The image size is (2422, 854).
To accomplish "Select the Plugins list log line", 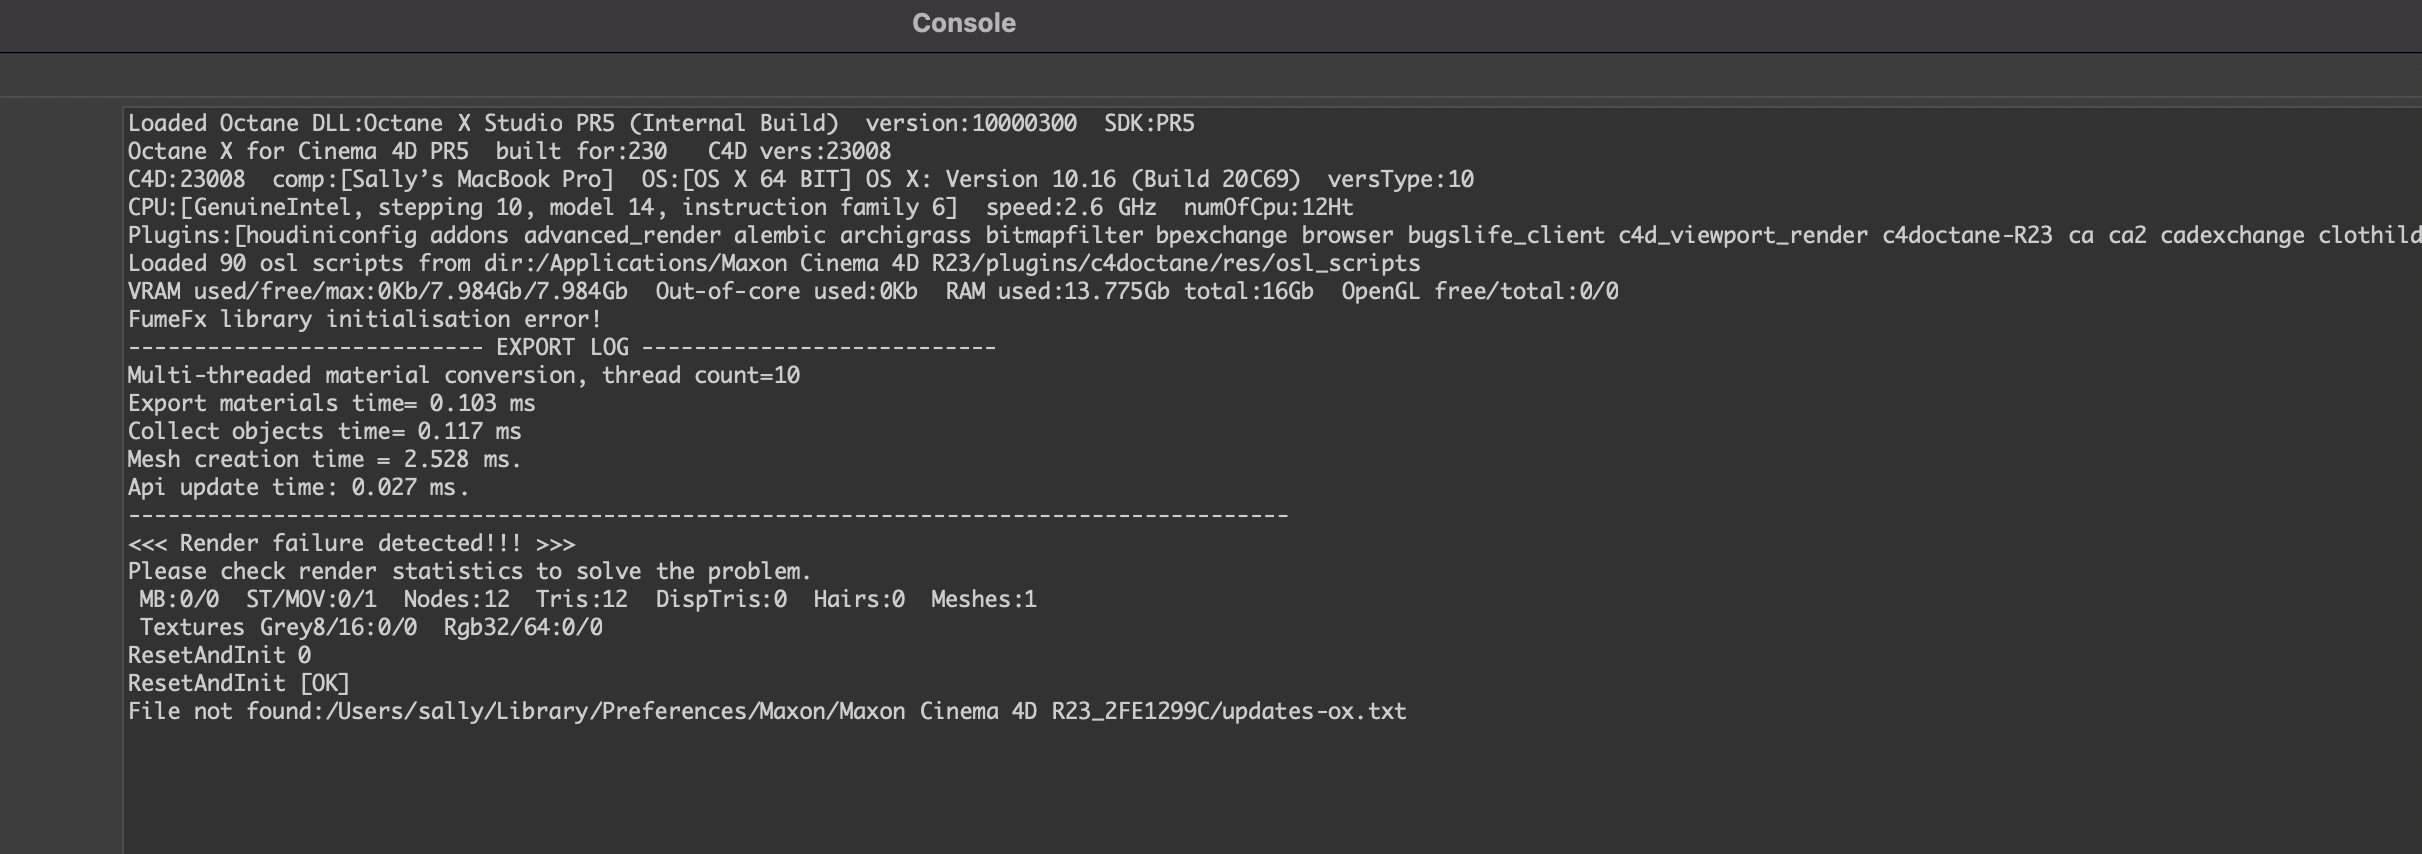I will [x=1274, y=235].
